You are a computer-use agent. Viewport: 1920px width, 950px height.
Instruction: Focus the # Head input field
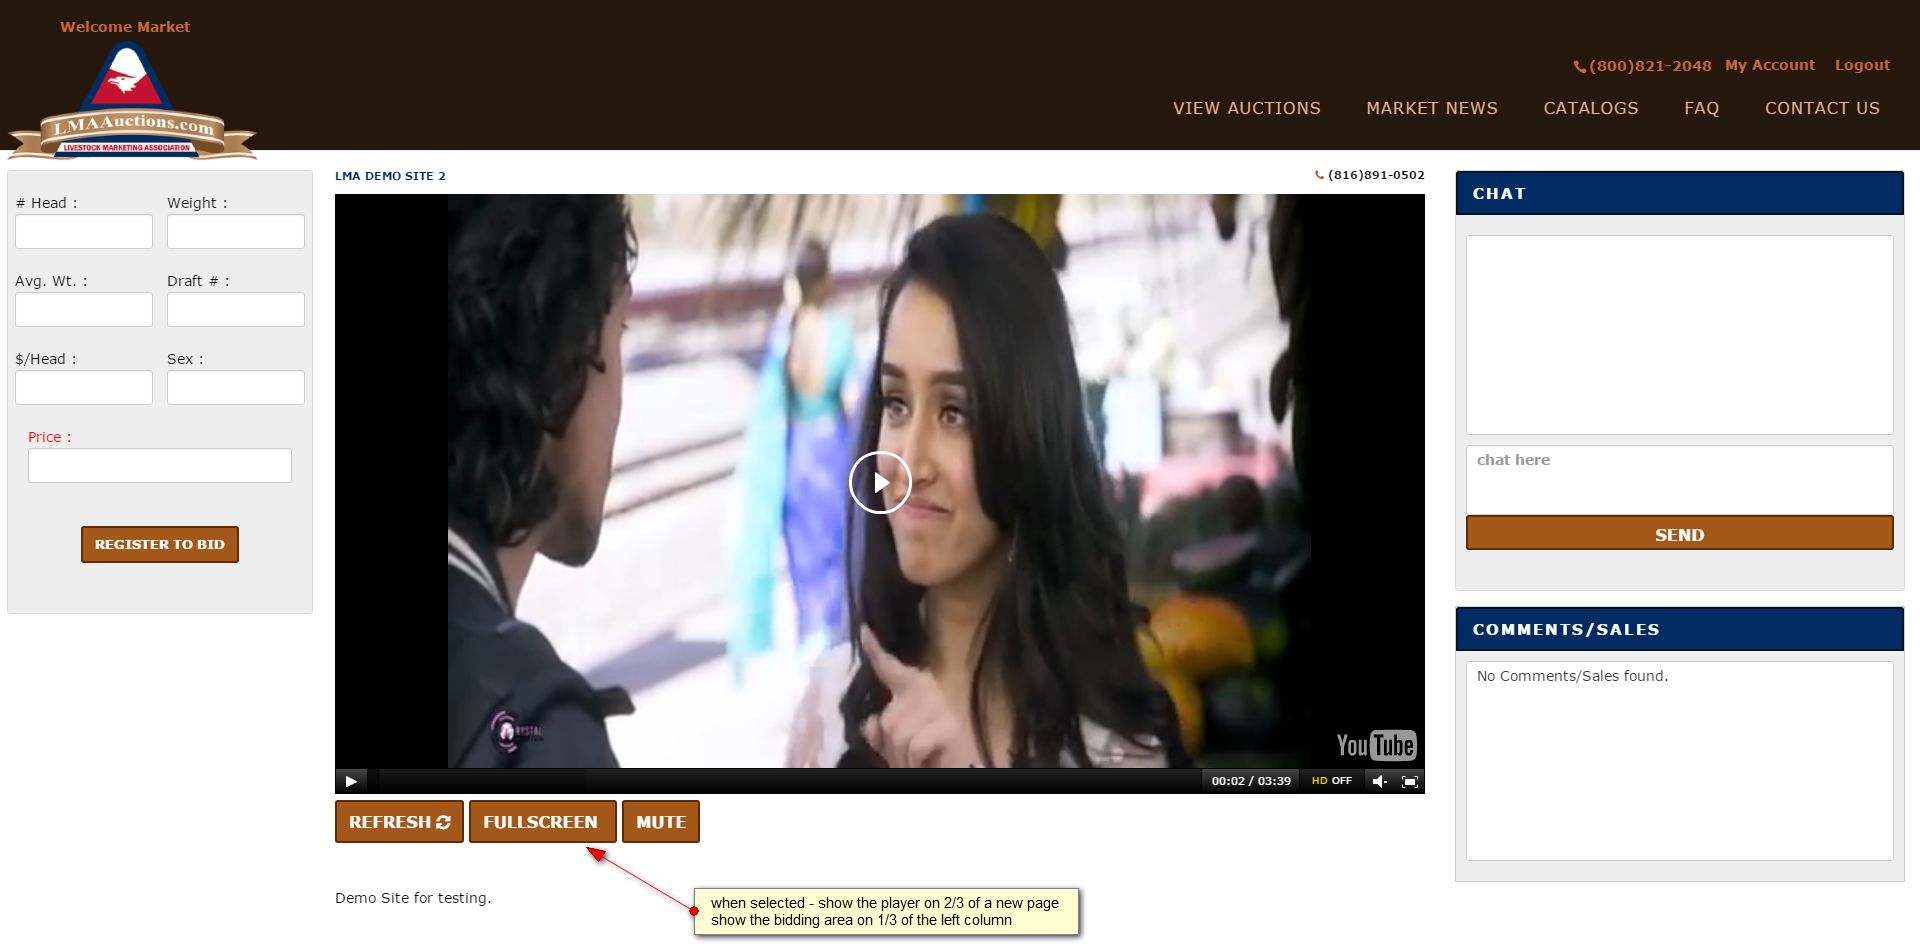(x=84, y=232)
